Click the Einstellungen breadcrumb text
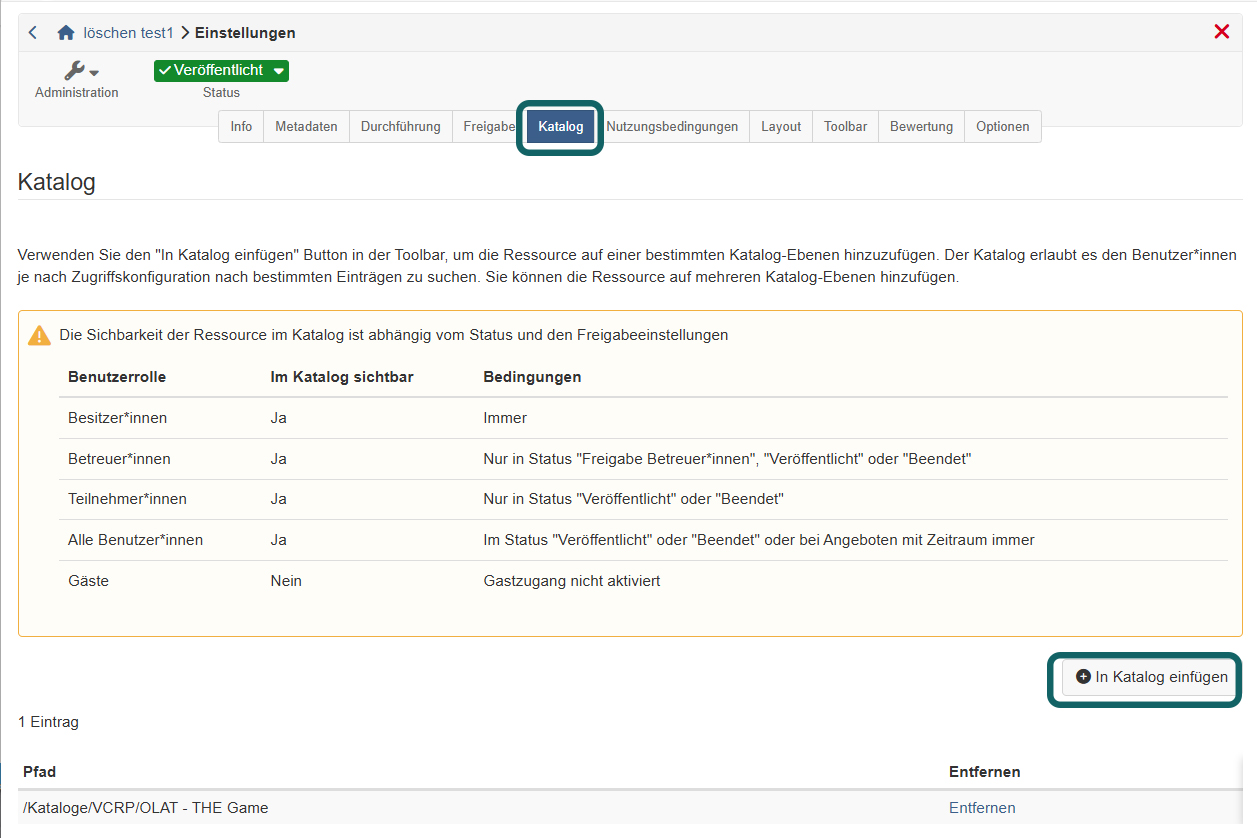Screen dimensions: 1257x838 245,33
